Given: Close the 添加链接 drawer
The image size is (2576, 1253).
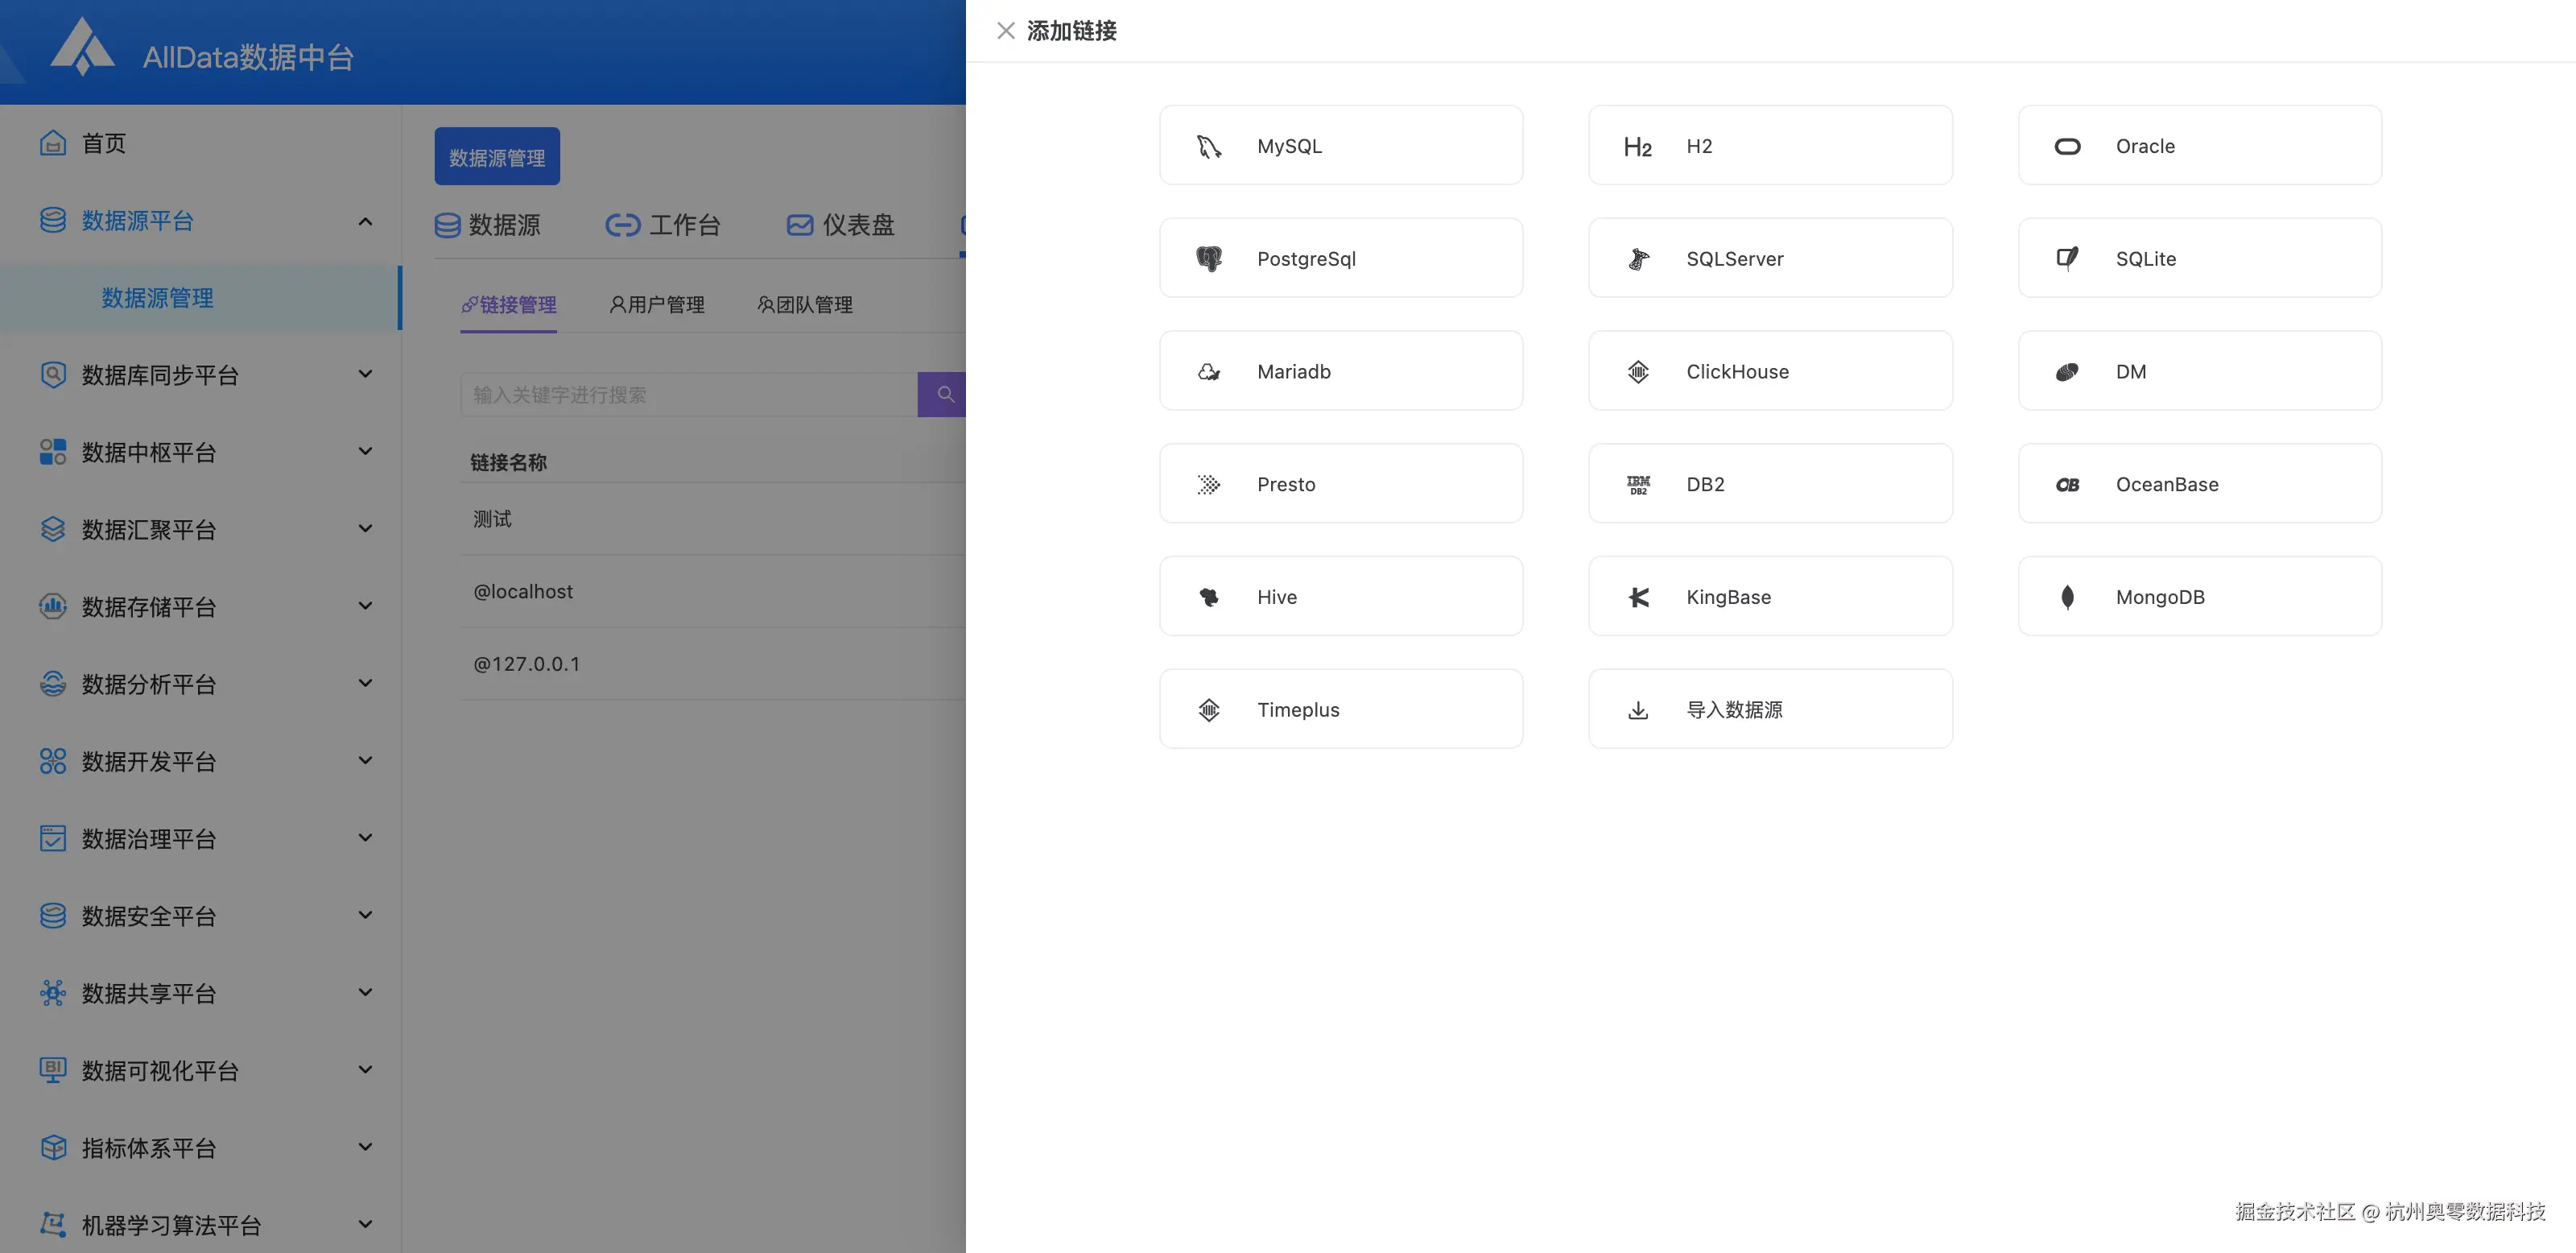Looking at the screenshot, I should 1006,31.
